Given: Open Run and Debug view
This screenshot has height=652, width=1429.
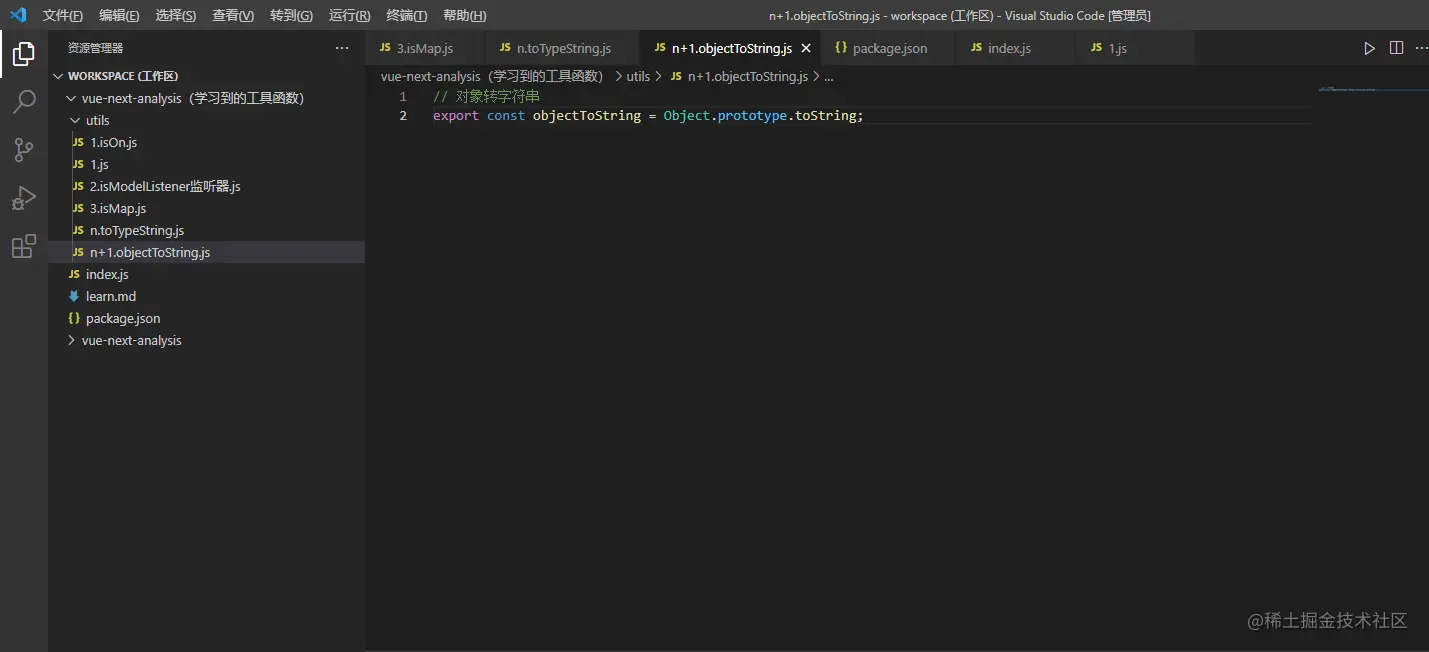Looking at the screenshot, I should (24, 198).
